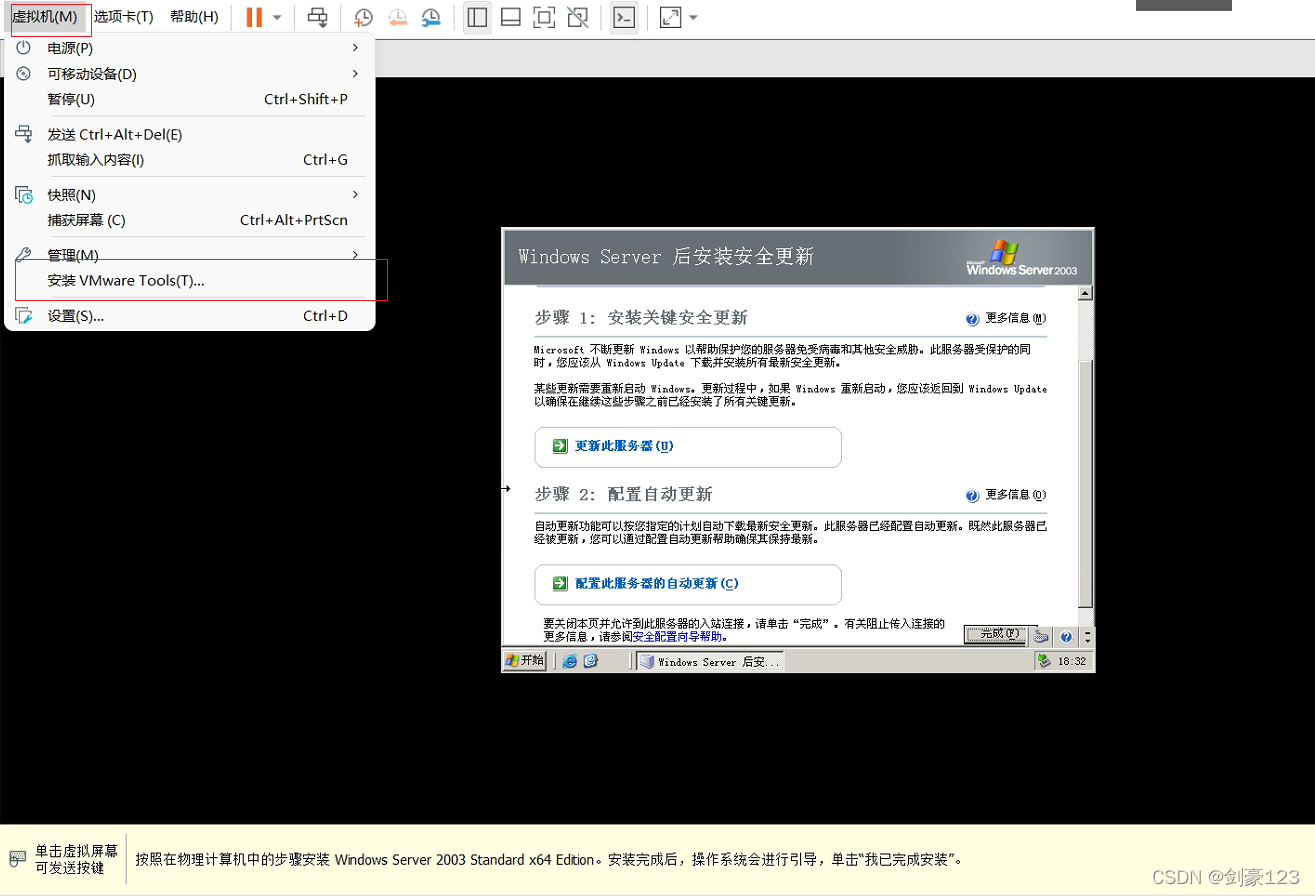Click the chevron arrow on the 快照(N) row
Screen dimensions: 1315x896
[355, 195]
